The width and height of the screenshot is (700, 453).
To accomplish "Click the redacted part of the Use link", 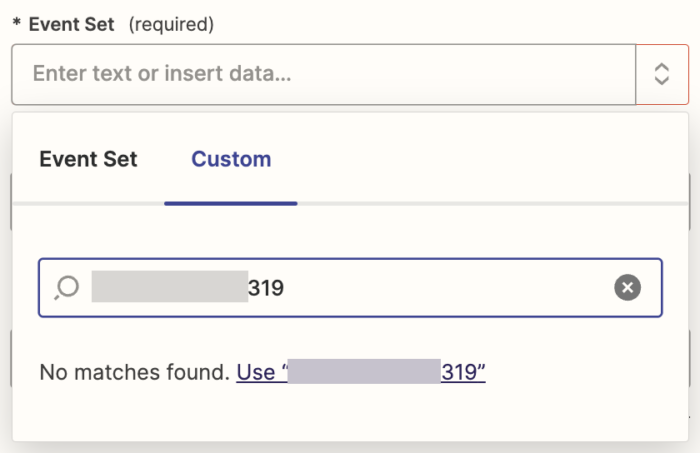I will tap(364, 373).
